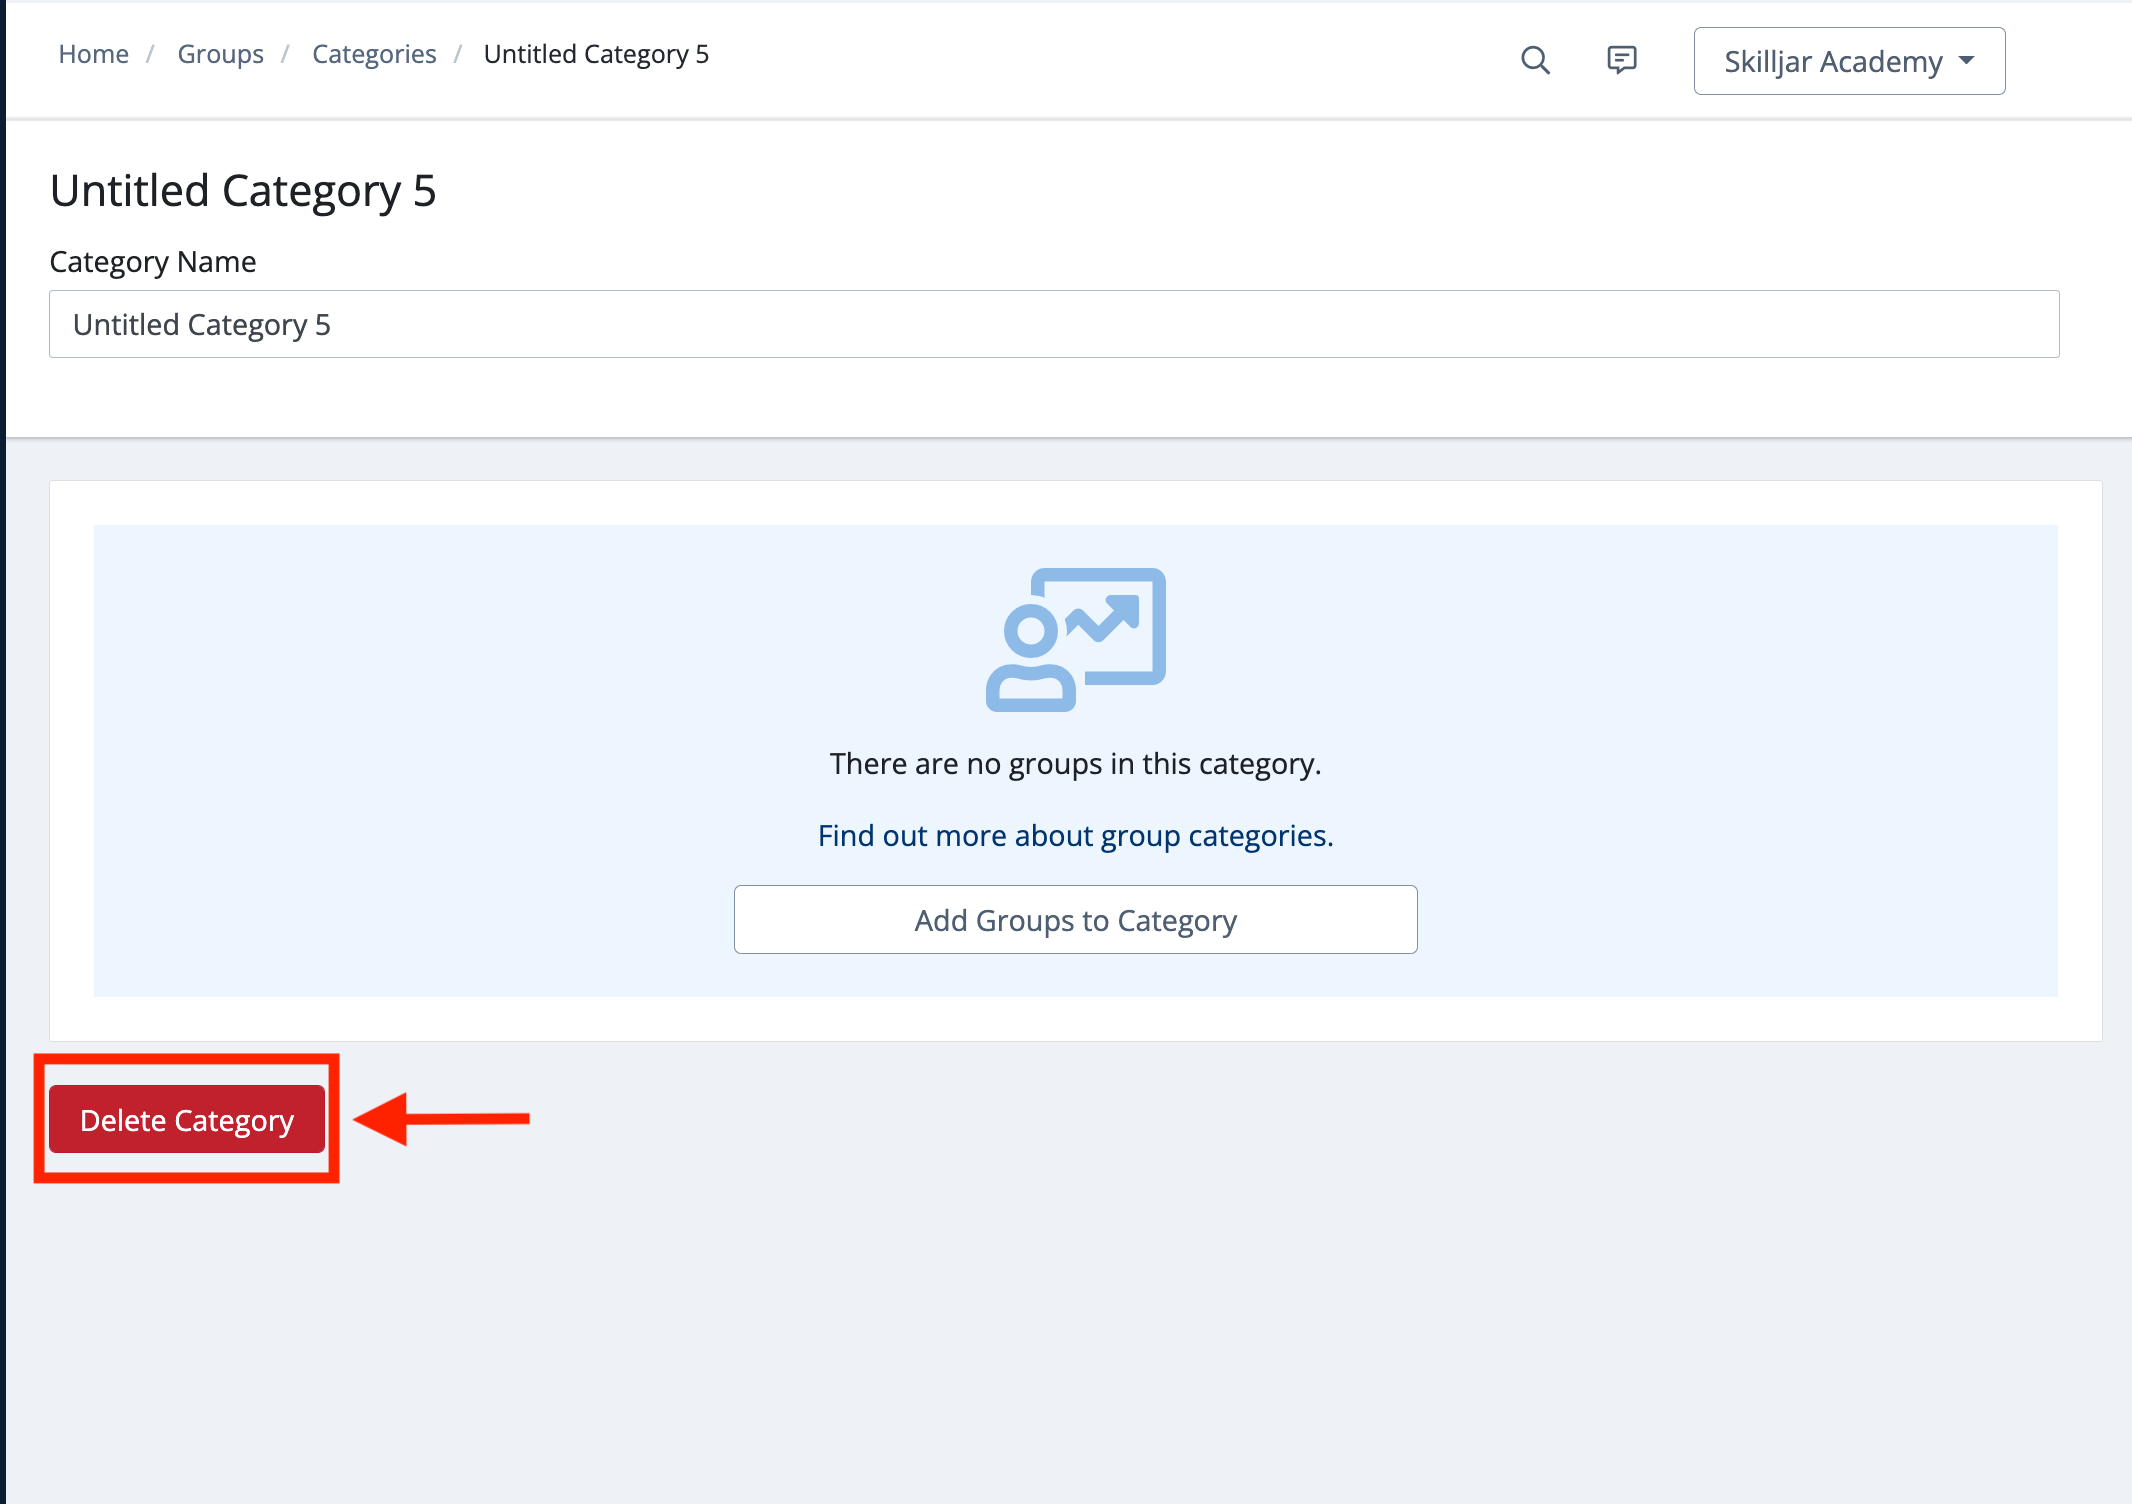The image size is (2132, 1504).
Task: Click the group analytics illustration icon
Action: [x=1075, y=640]
